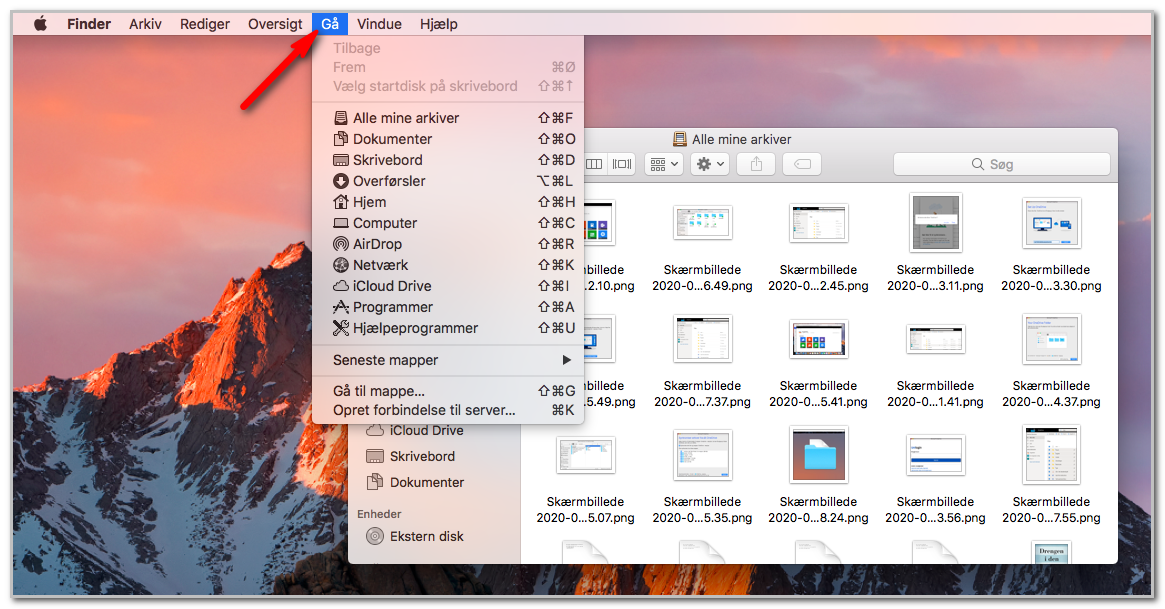The width and height of the screenshot is (1165, 609).
Task: Expand the Seneste mapper submenu
Action: coord(448,360)
